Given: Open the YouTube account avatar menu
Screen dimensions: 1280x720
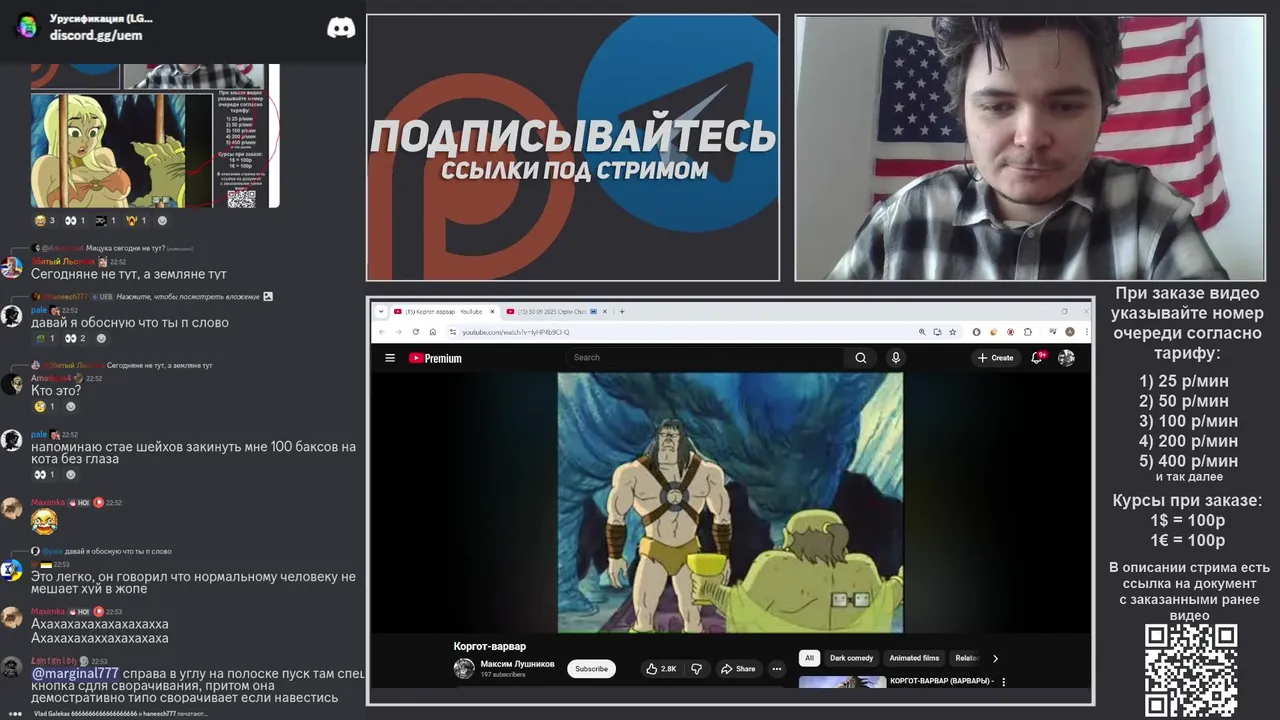Looking at the screenshot, I should 1067,358.
